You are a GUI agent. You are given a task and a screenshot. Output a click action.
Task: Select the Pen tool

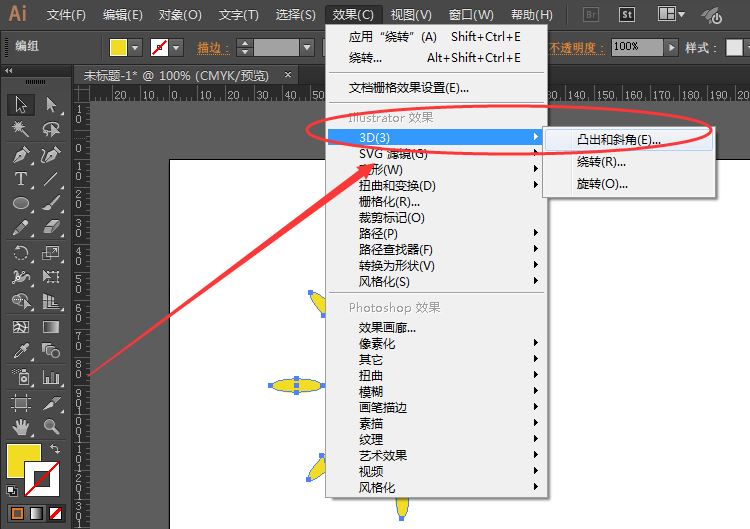click(x=21, y=155)
